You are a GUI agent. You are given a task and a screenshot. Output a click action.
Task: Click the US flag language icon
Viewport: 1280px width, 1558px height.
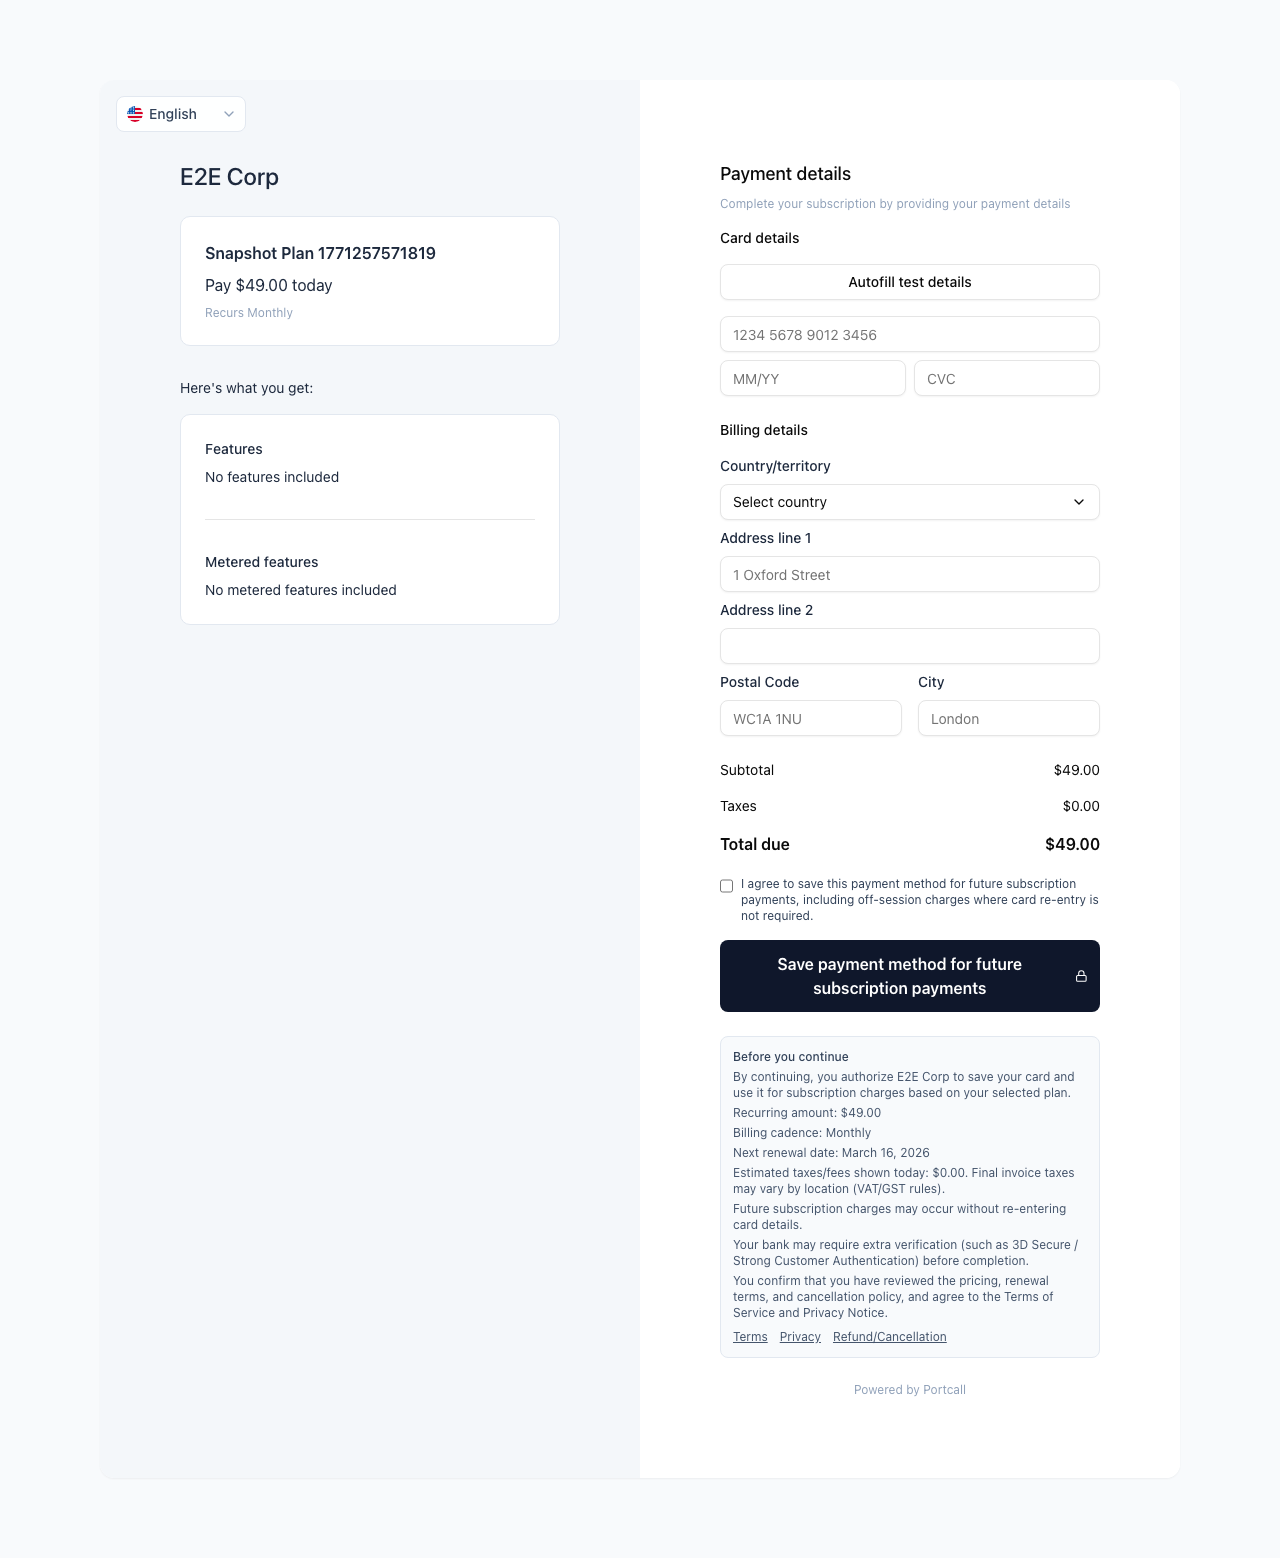coord(135,114)
